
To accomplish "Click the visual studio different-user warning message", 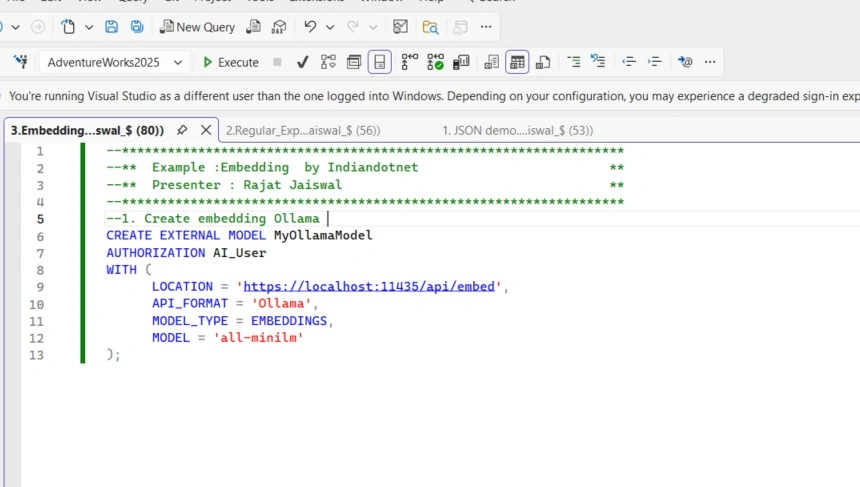I will click(x=434, y=96).
